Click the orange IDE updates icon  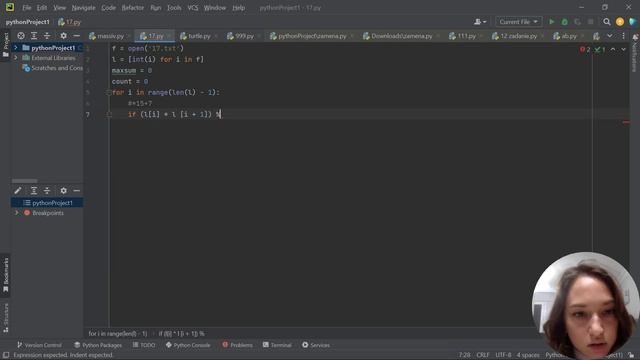pyautogui.click(x=620, y=22)
